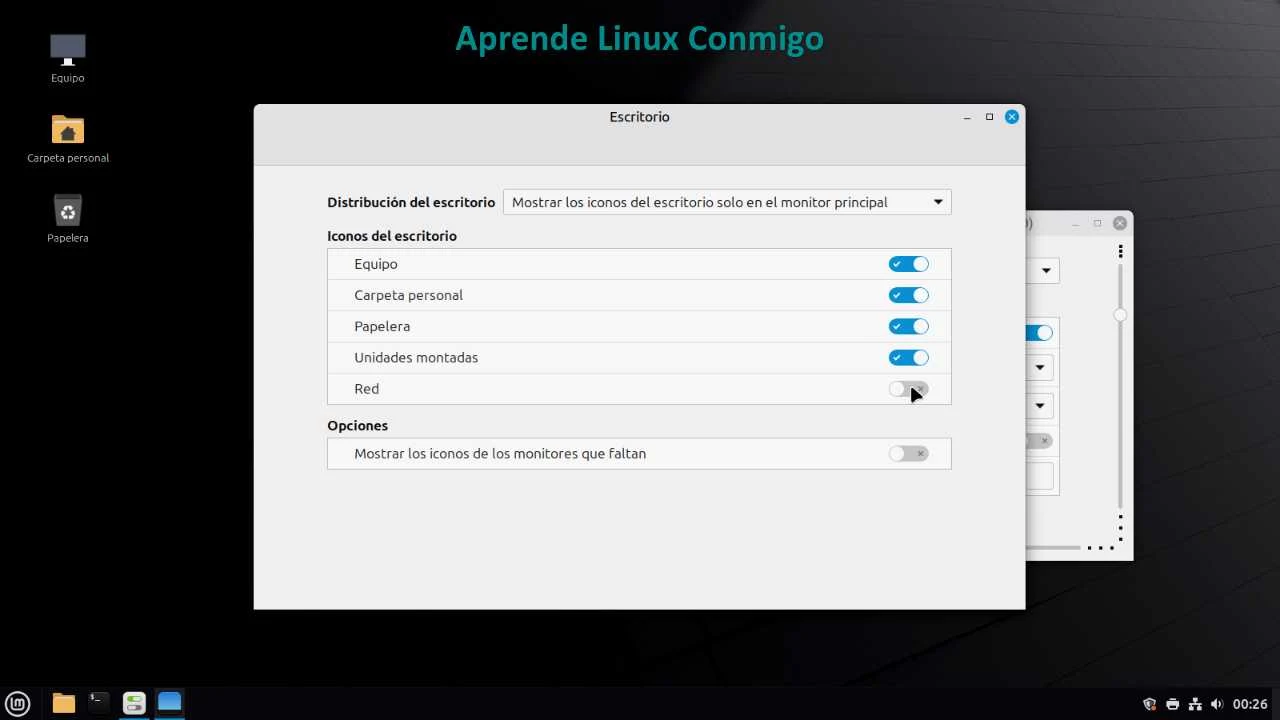This screenshot has width=1280, height=720.
Task: Click the Escritorio window title
Action: coord(639,117)
